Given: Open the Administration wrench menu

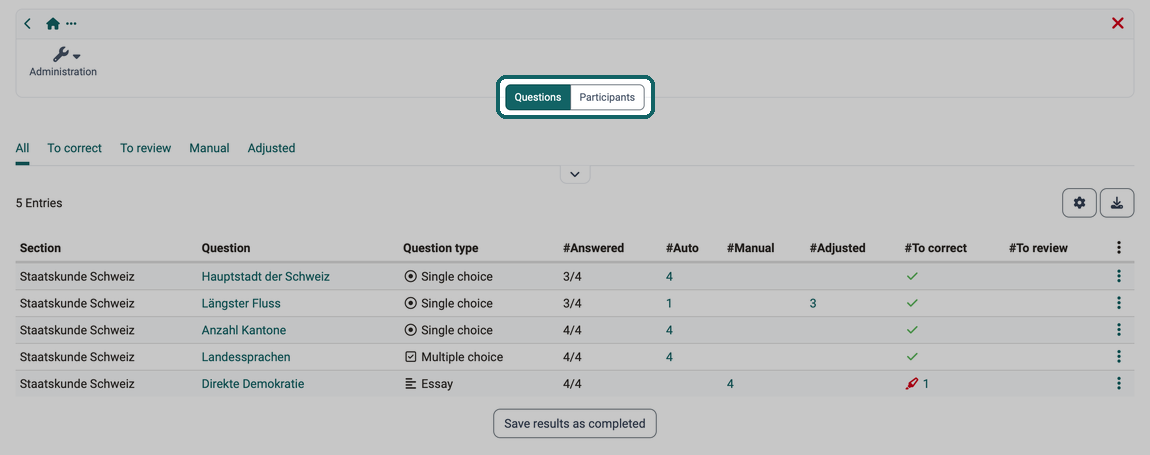Looking at the screenshot, I should pos(63,61).
